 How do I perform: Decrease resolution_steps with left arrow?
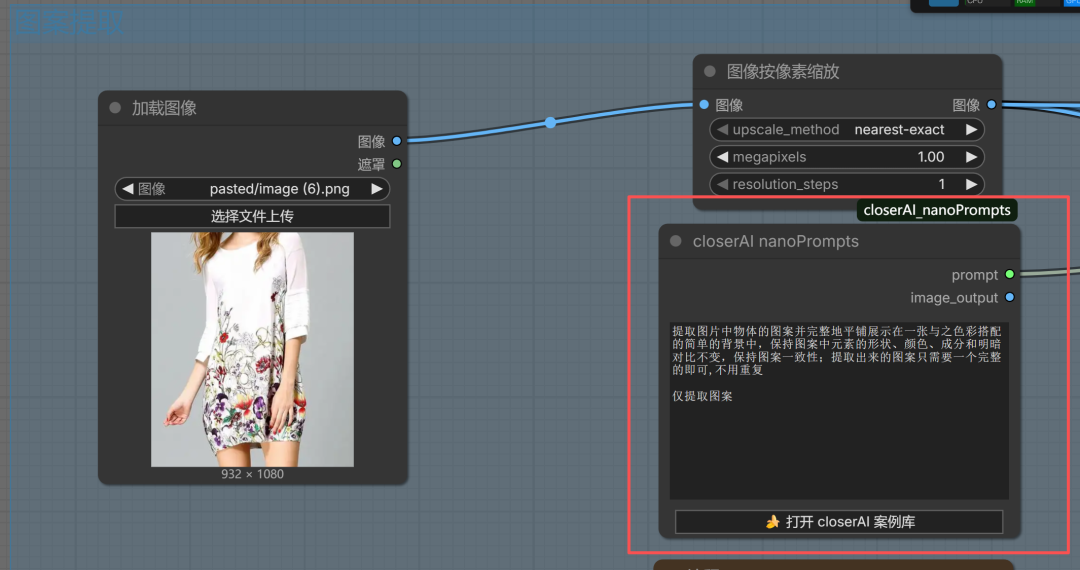(x=722, y=184)
